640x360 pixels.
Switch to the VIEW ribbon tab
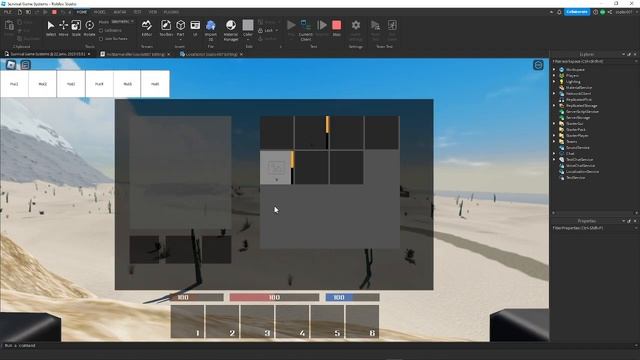click(153, 12)
